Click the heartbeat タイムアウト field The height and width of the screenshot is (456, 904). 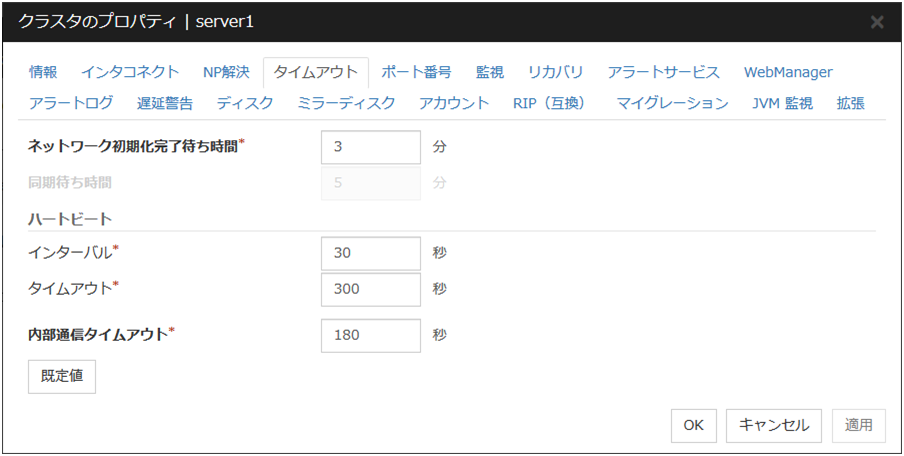point(371,289)
